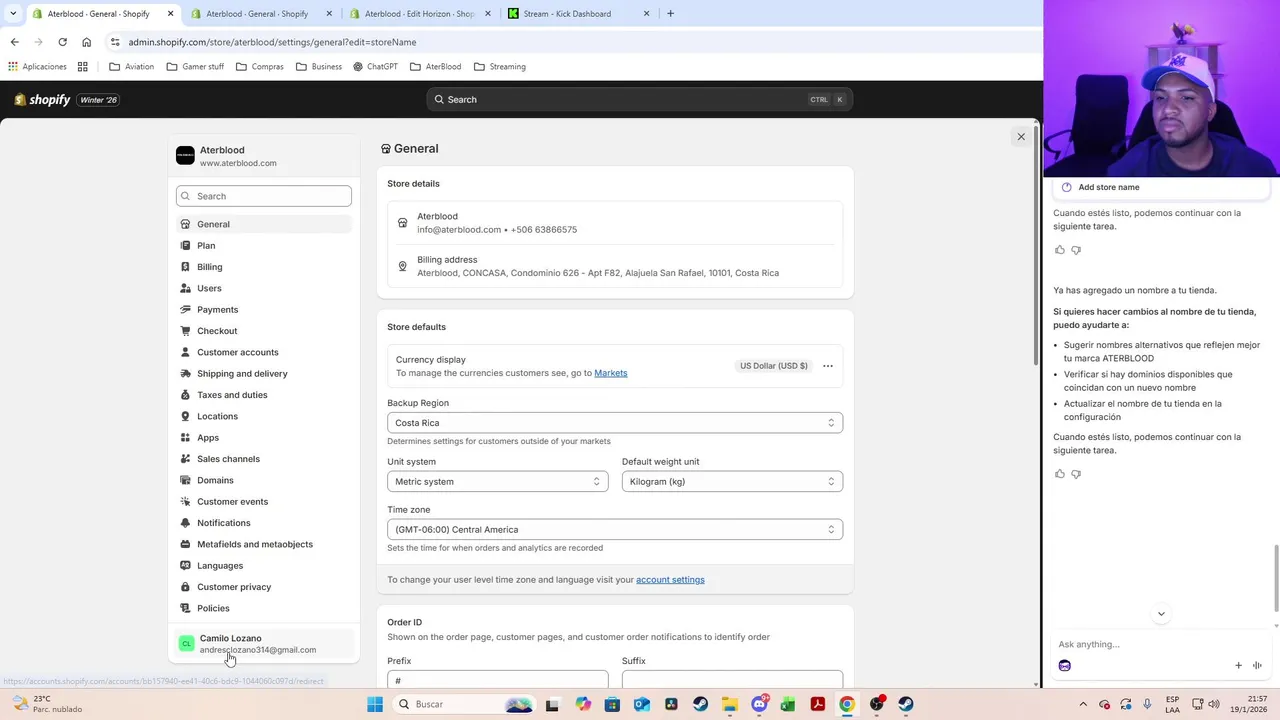Open Chrome home page button
The height and width of the screenshot is (720, 1280).
coord(86,42)
